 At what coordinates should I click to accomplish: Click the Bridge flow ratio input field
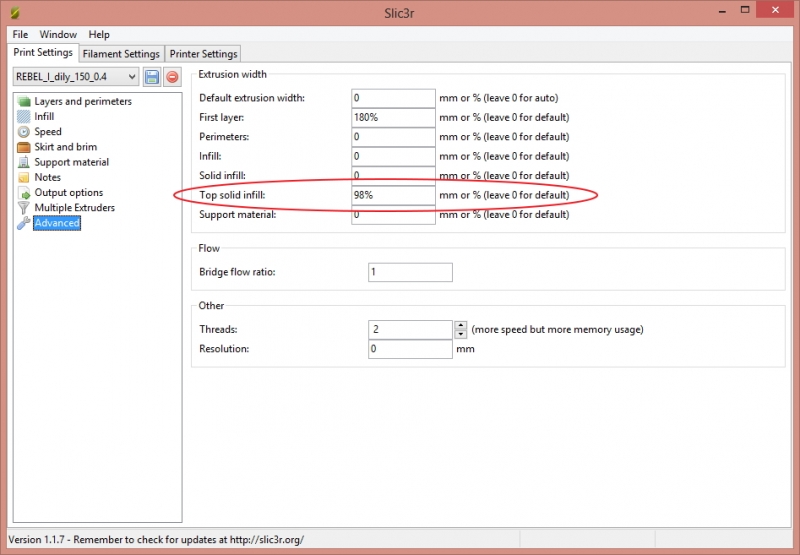click(410, 272)
